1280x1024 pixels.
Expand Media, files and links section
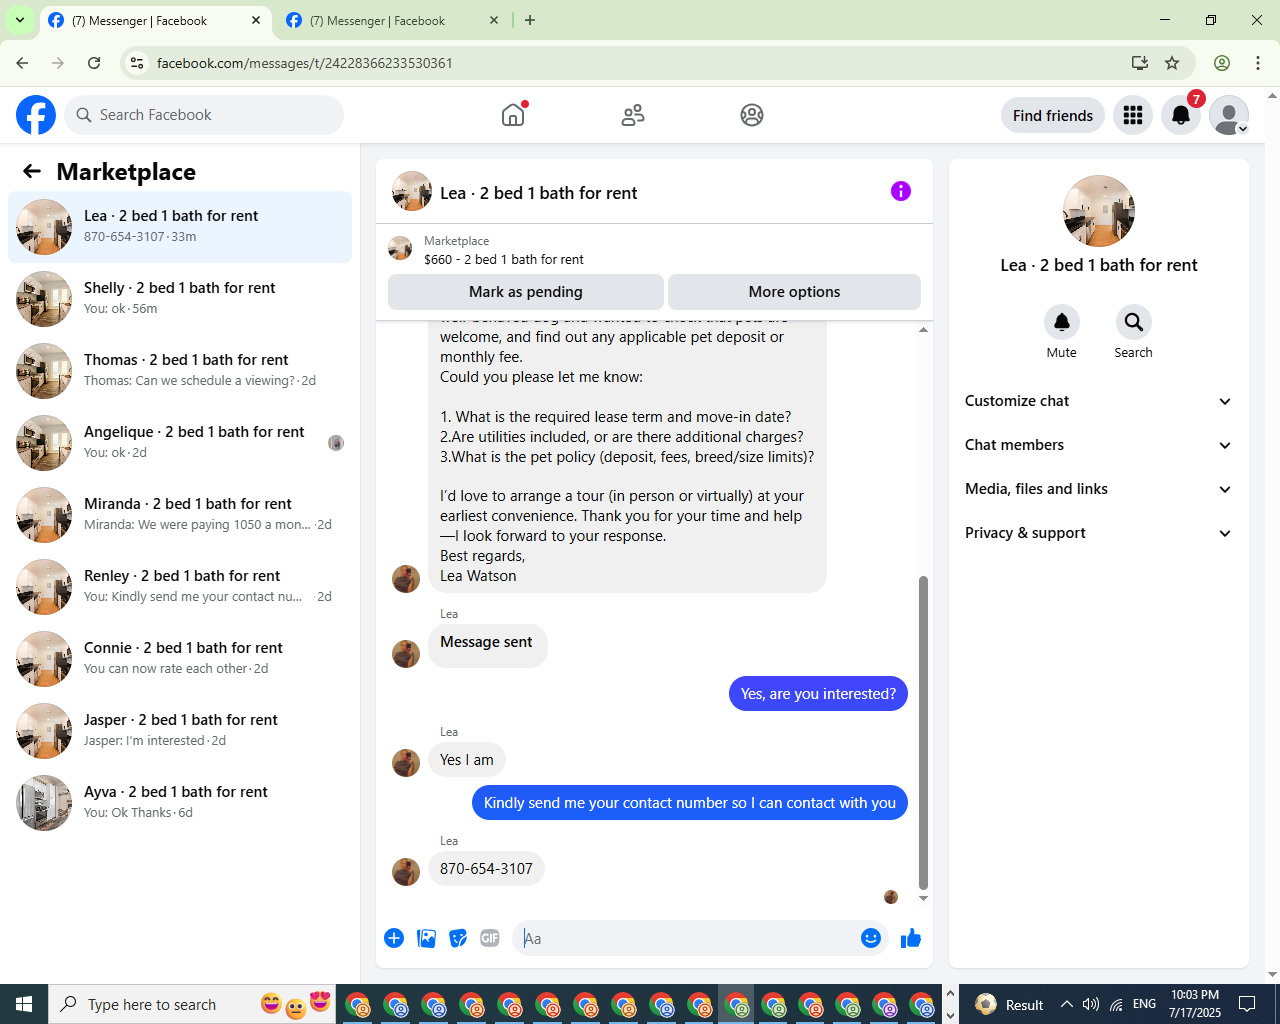click(x=1098, y=489)
